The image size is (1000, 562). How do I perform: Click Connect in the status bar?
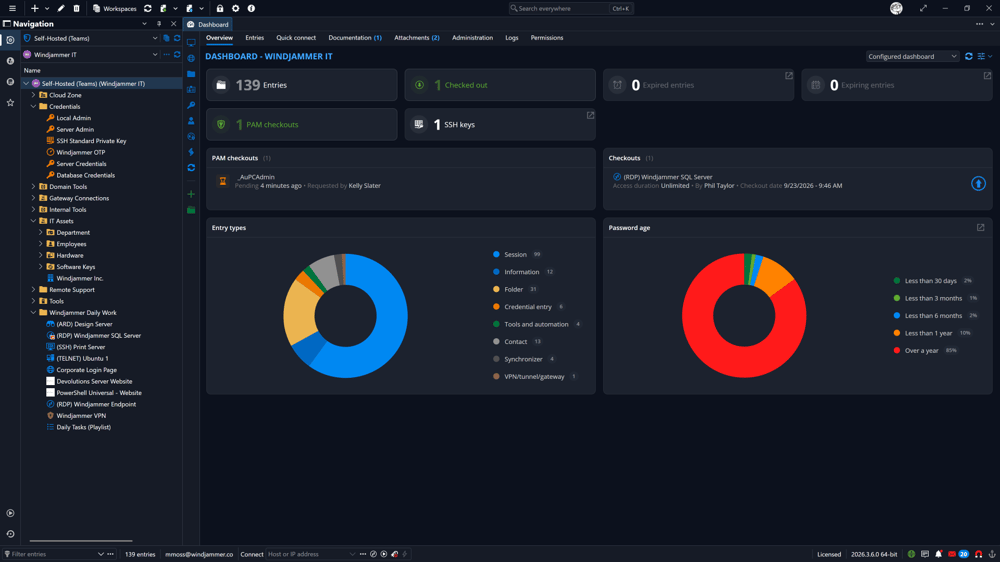click(251, 554)
